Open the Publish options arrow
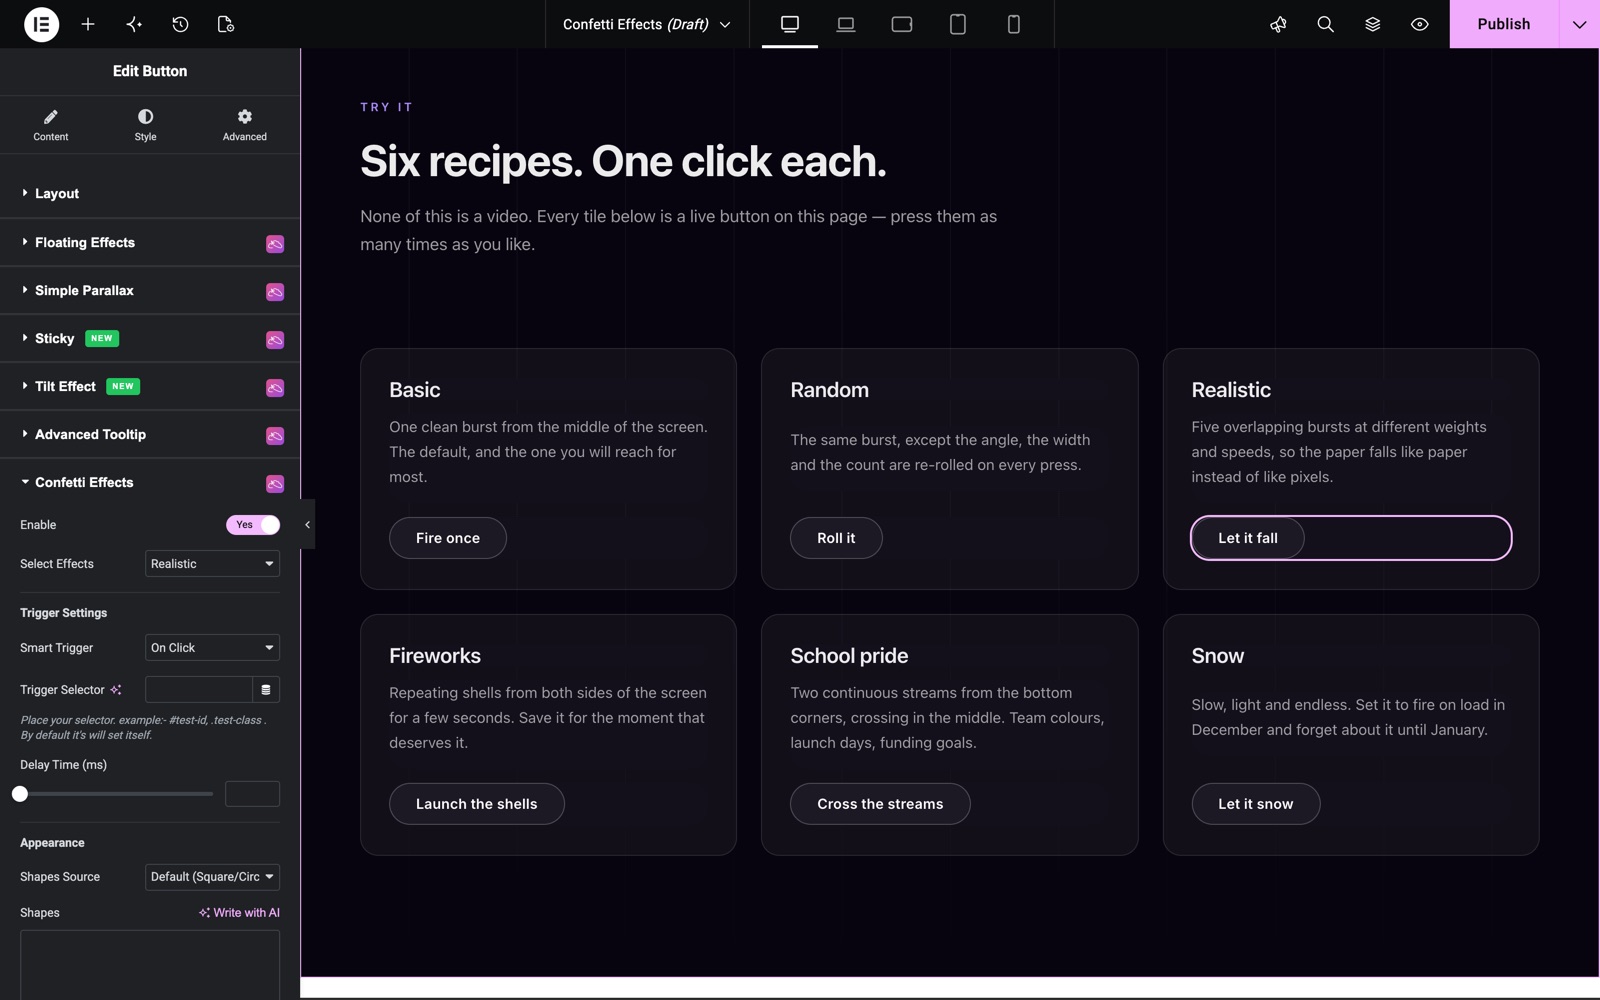This screenshot has height=1000, width=1600. tap(1579, 24)
